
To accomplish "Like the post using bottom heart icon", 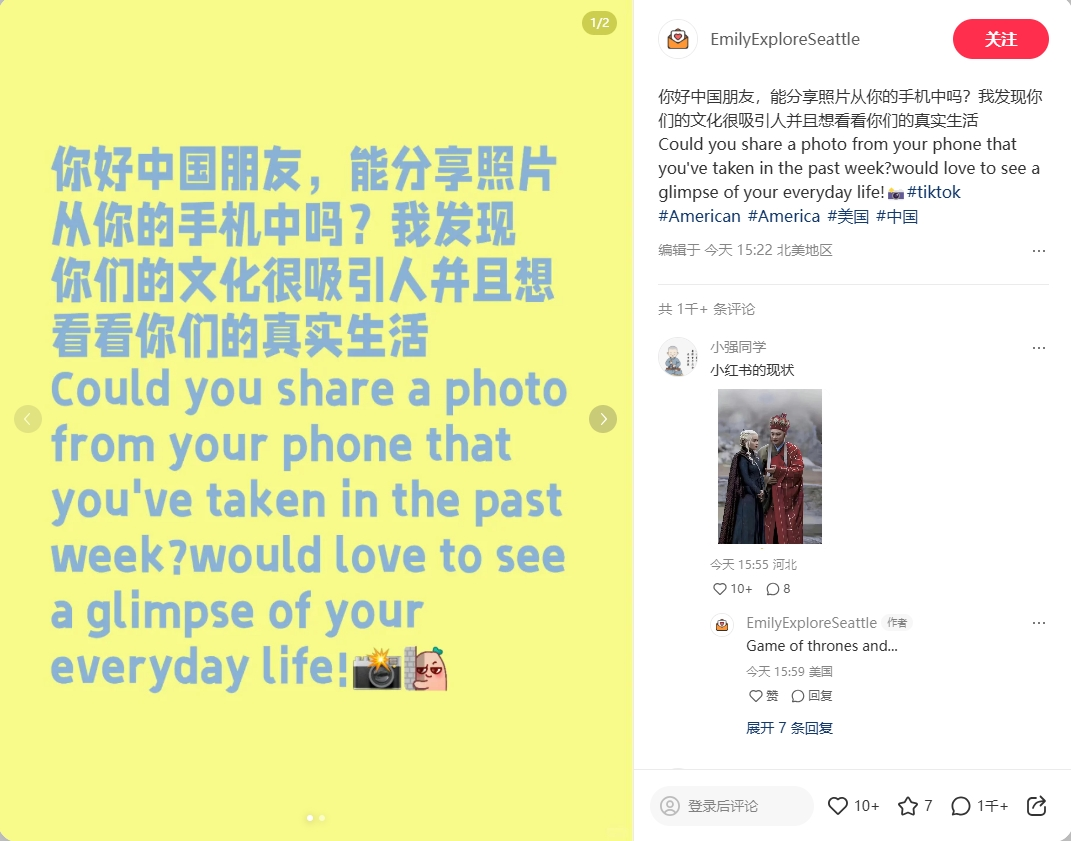I will (837, 806).
